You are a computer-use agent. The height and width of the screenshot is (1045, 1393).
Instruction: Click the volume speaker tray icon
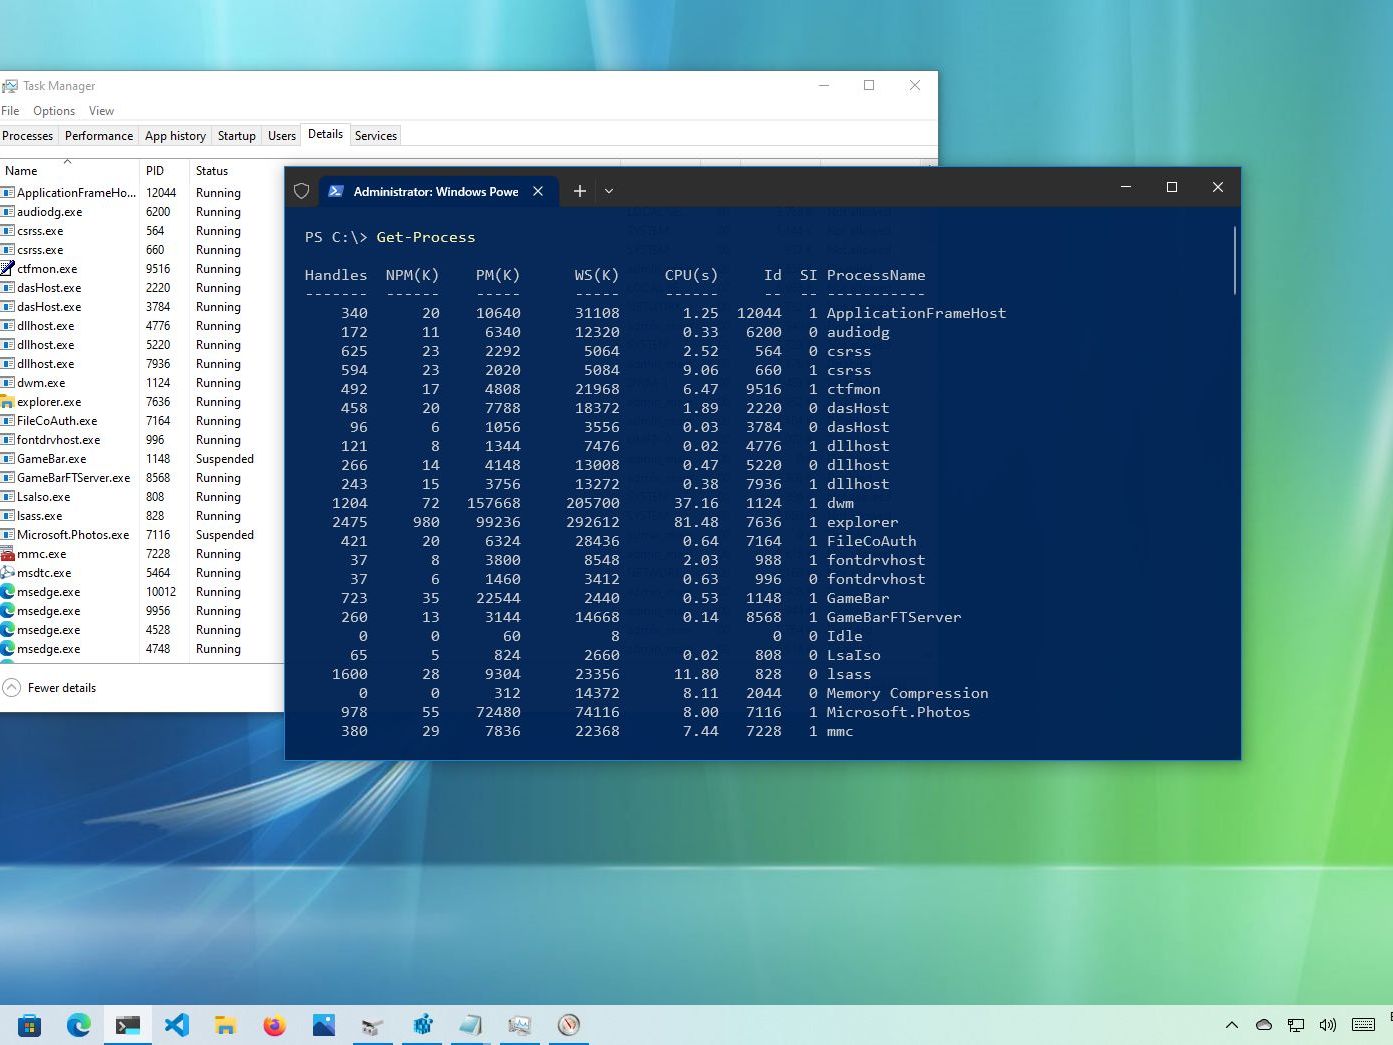point(1328,1025)
